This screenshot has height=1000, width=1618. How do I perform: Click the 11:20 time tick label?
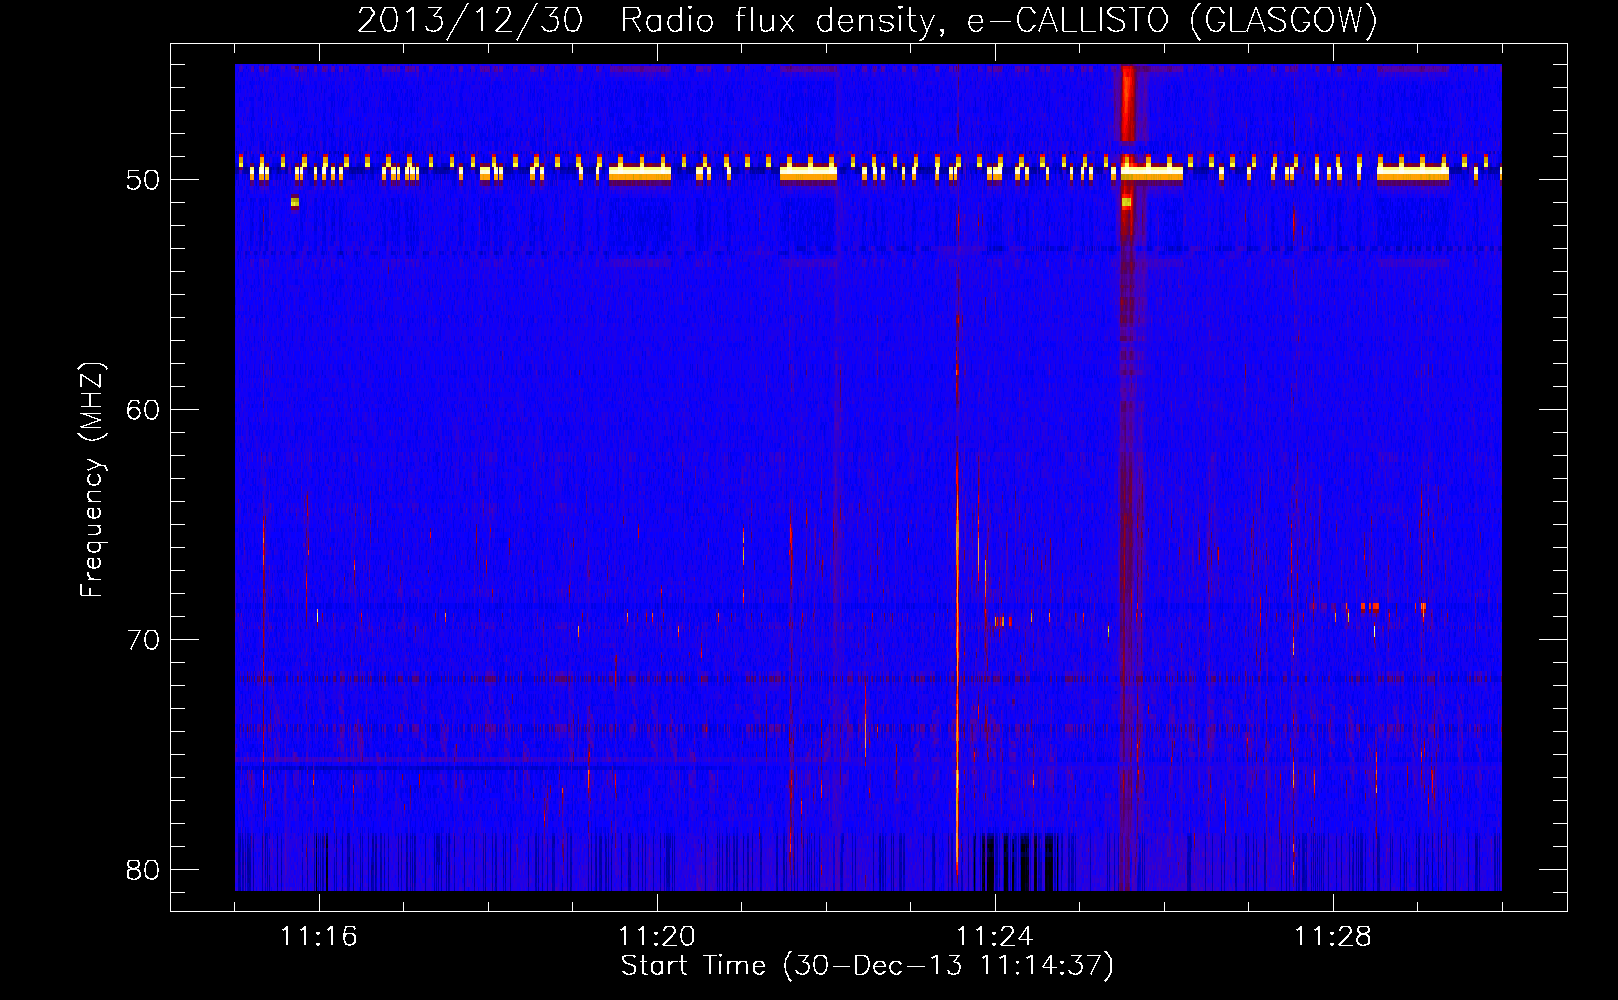tap(657, 936)
